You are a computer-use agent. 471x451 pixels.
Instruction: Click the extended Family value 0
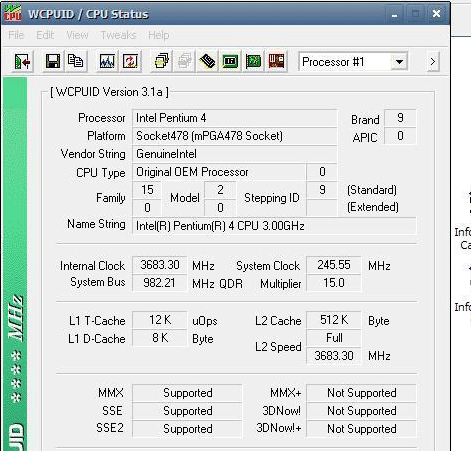[147, 208]
